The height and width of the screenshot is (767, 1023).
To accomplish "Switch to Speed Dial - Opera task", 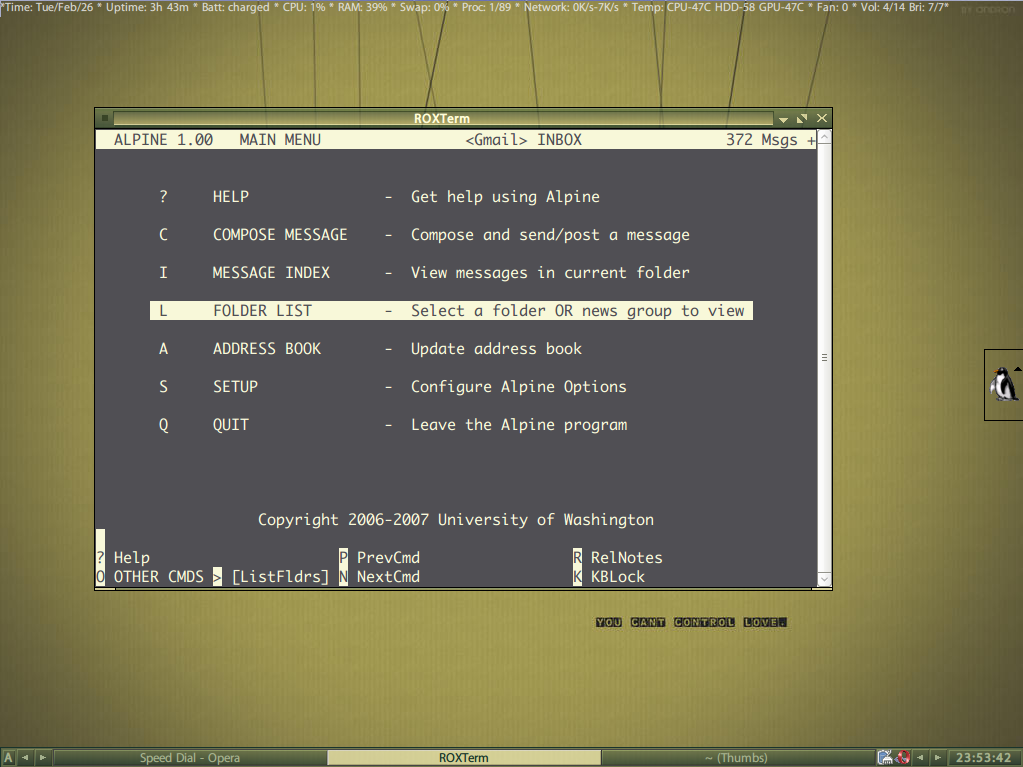I will [x=189, y=757].
